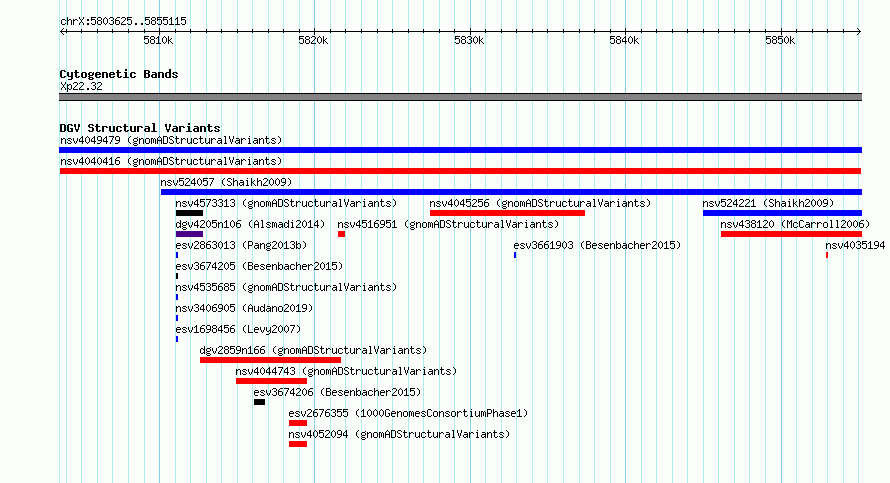Select the red dgv2859n166 variant bar
This screenshot has width=890, height=483.
[270, 360]
